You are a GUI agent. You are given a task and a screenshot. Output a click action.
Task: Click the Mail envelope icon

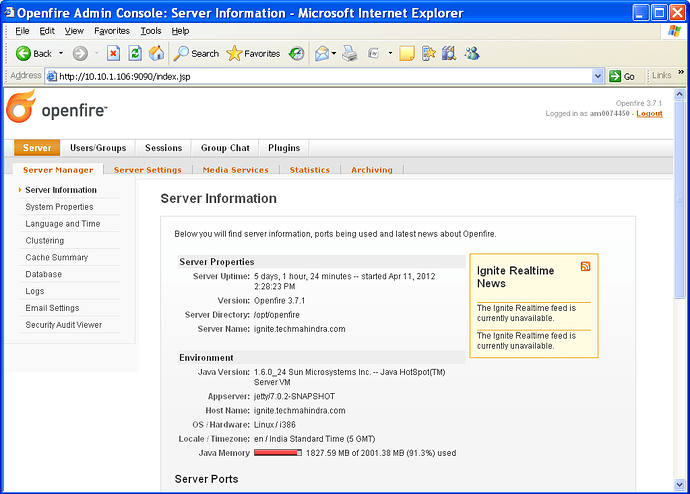tap(322, 54)
